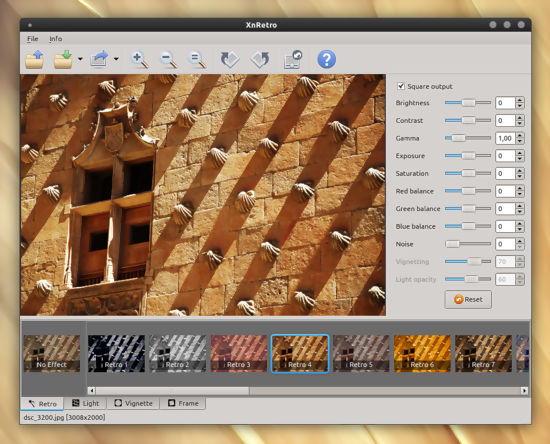Switch to the Light tab

[85, 403]
